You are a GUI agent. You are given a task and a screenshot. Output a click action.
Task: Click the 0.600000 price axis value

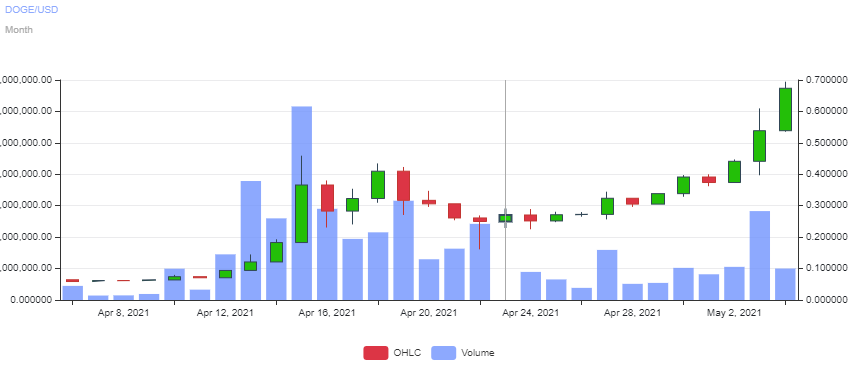[x=826, y=112]
